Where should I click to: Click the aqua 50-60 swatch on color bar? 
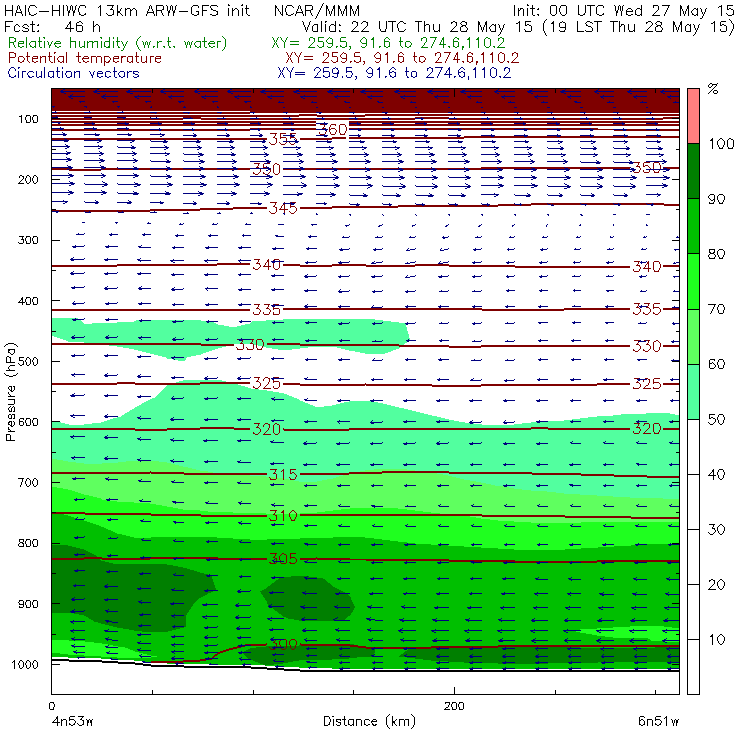tap(693, 391)
